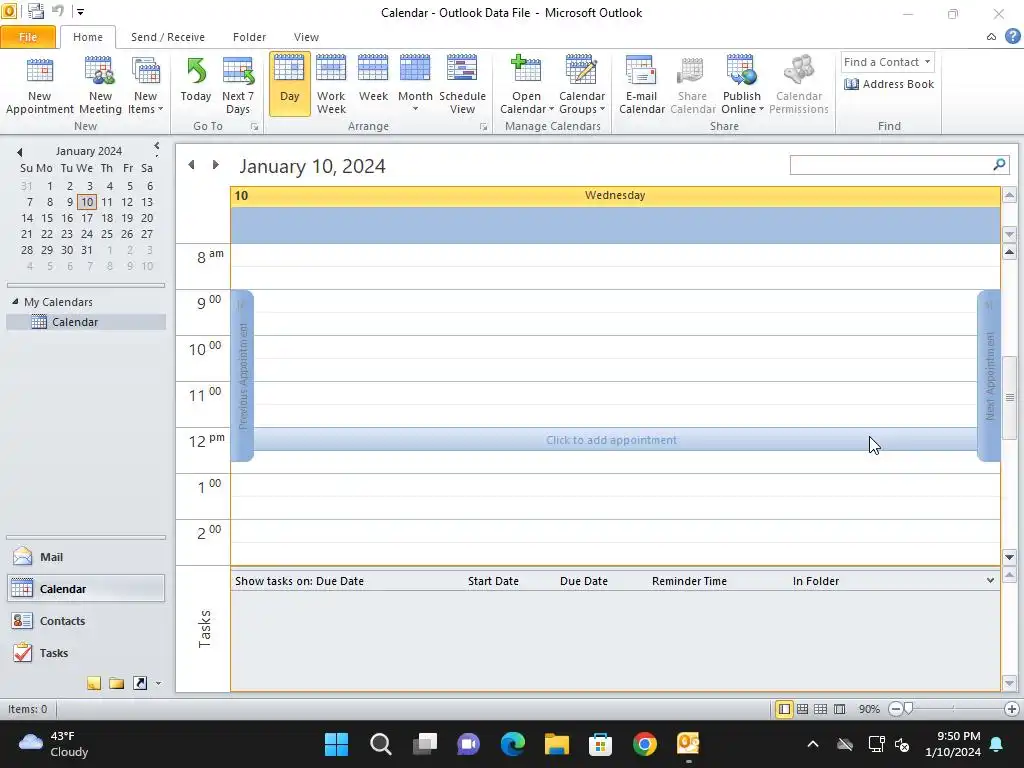Sort tasks by Due Date column
The height and width of the screenshot is (768, 1024).
pos(584,581)
